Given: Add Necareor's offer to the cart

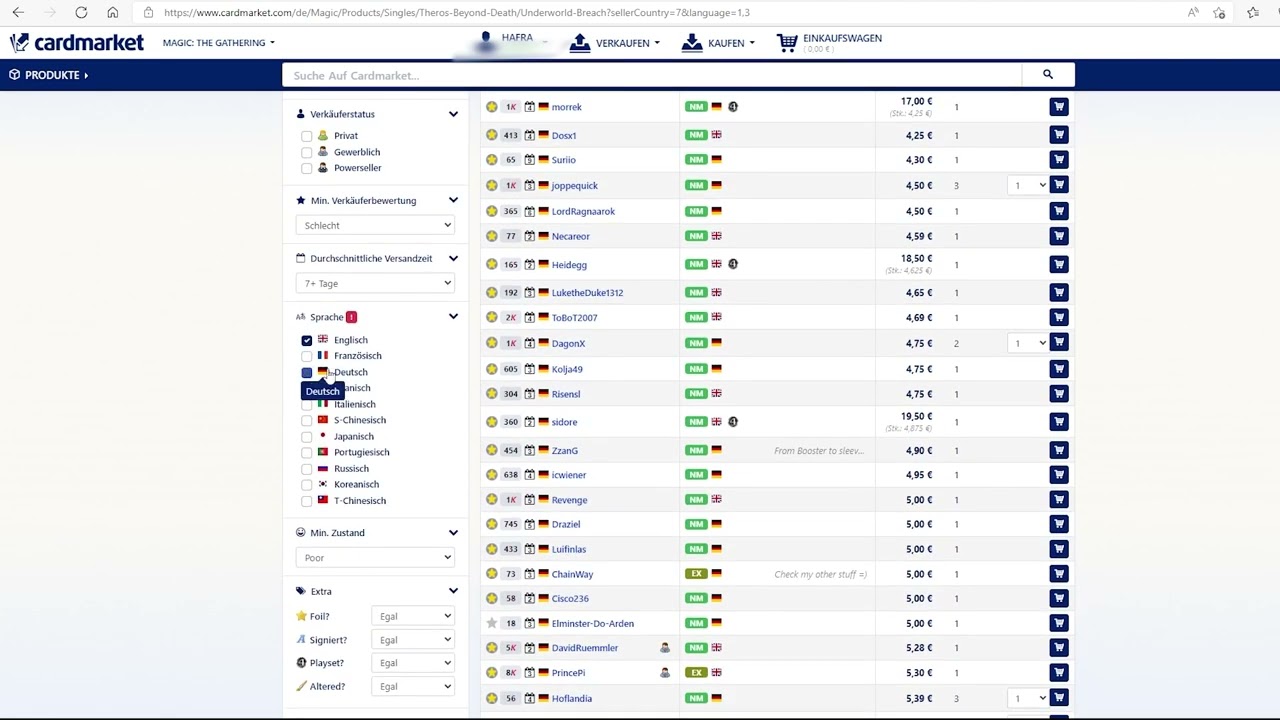Looking at the screenshot, I should point(1059,236).
